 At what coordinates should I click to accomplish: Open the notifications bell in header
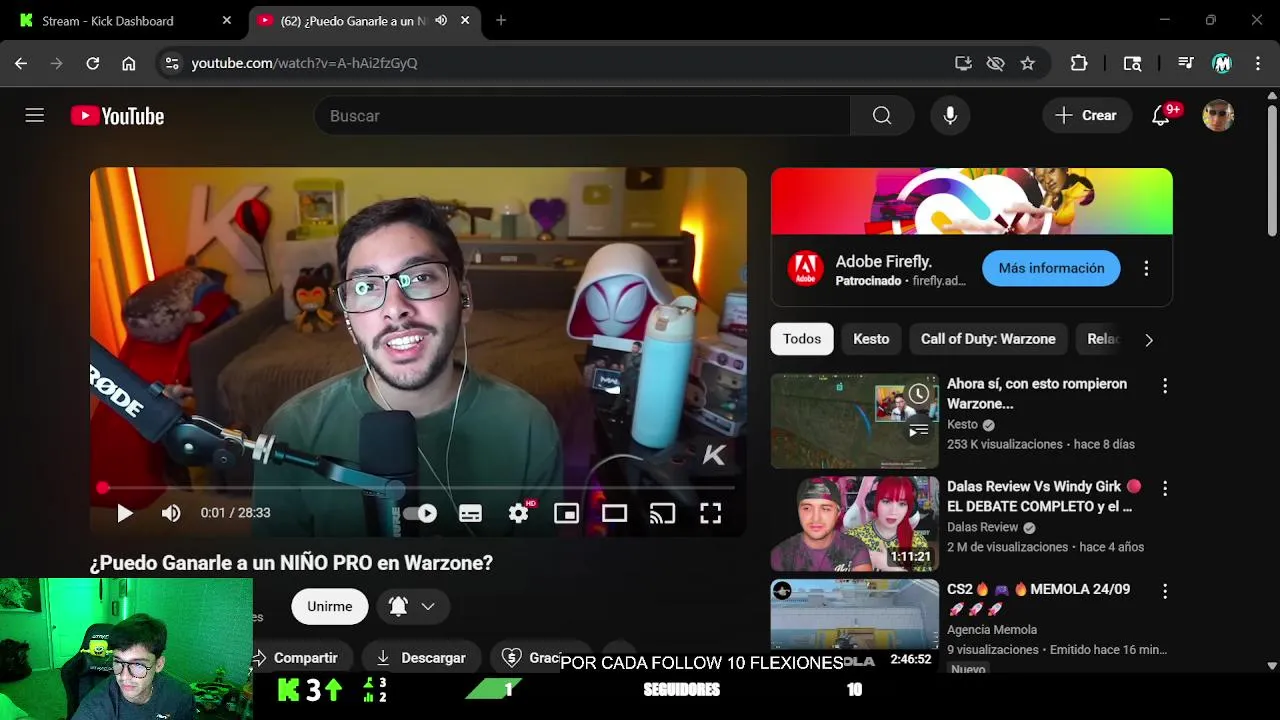[x=1161, y=116]
